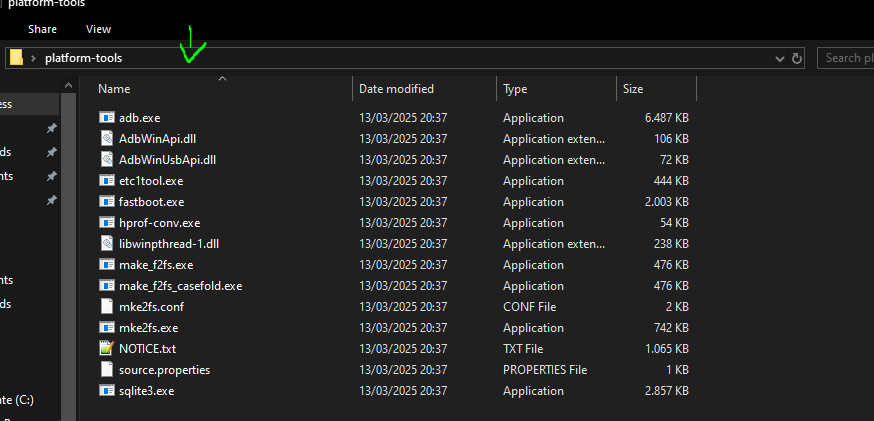Viewport: 874px width, 421px height.
Task: Refresh the platform-tools folder view
Action: click(x=797, y=58)
